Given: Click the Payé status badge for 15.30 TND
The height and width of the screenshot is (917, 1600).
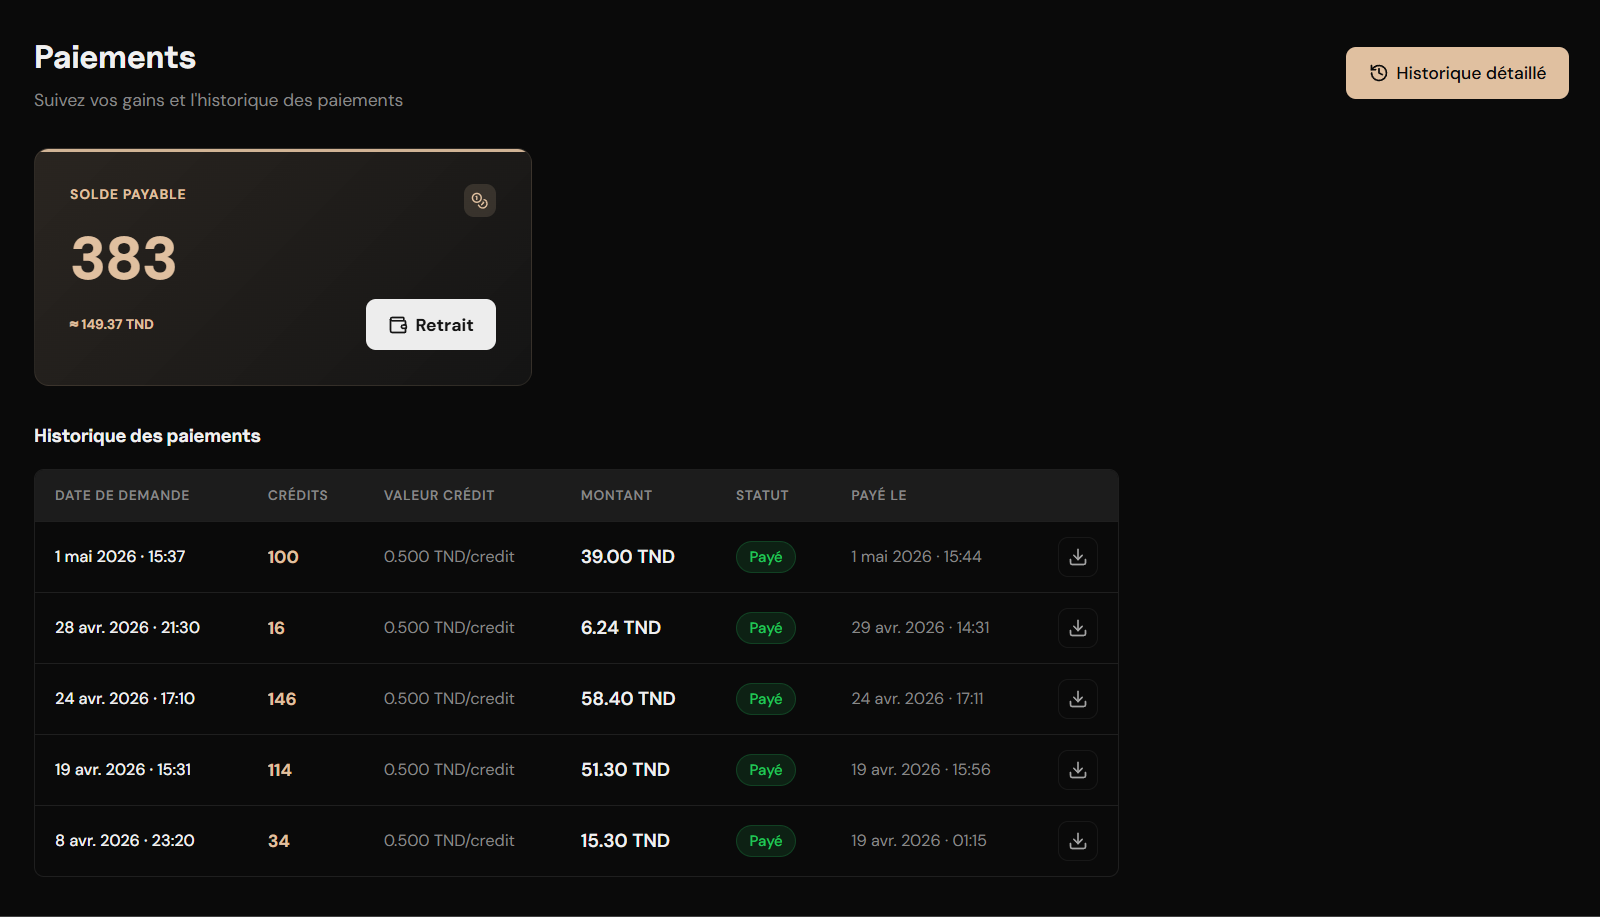Looking at the screenshot, I should click(x=766, y=841).
